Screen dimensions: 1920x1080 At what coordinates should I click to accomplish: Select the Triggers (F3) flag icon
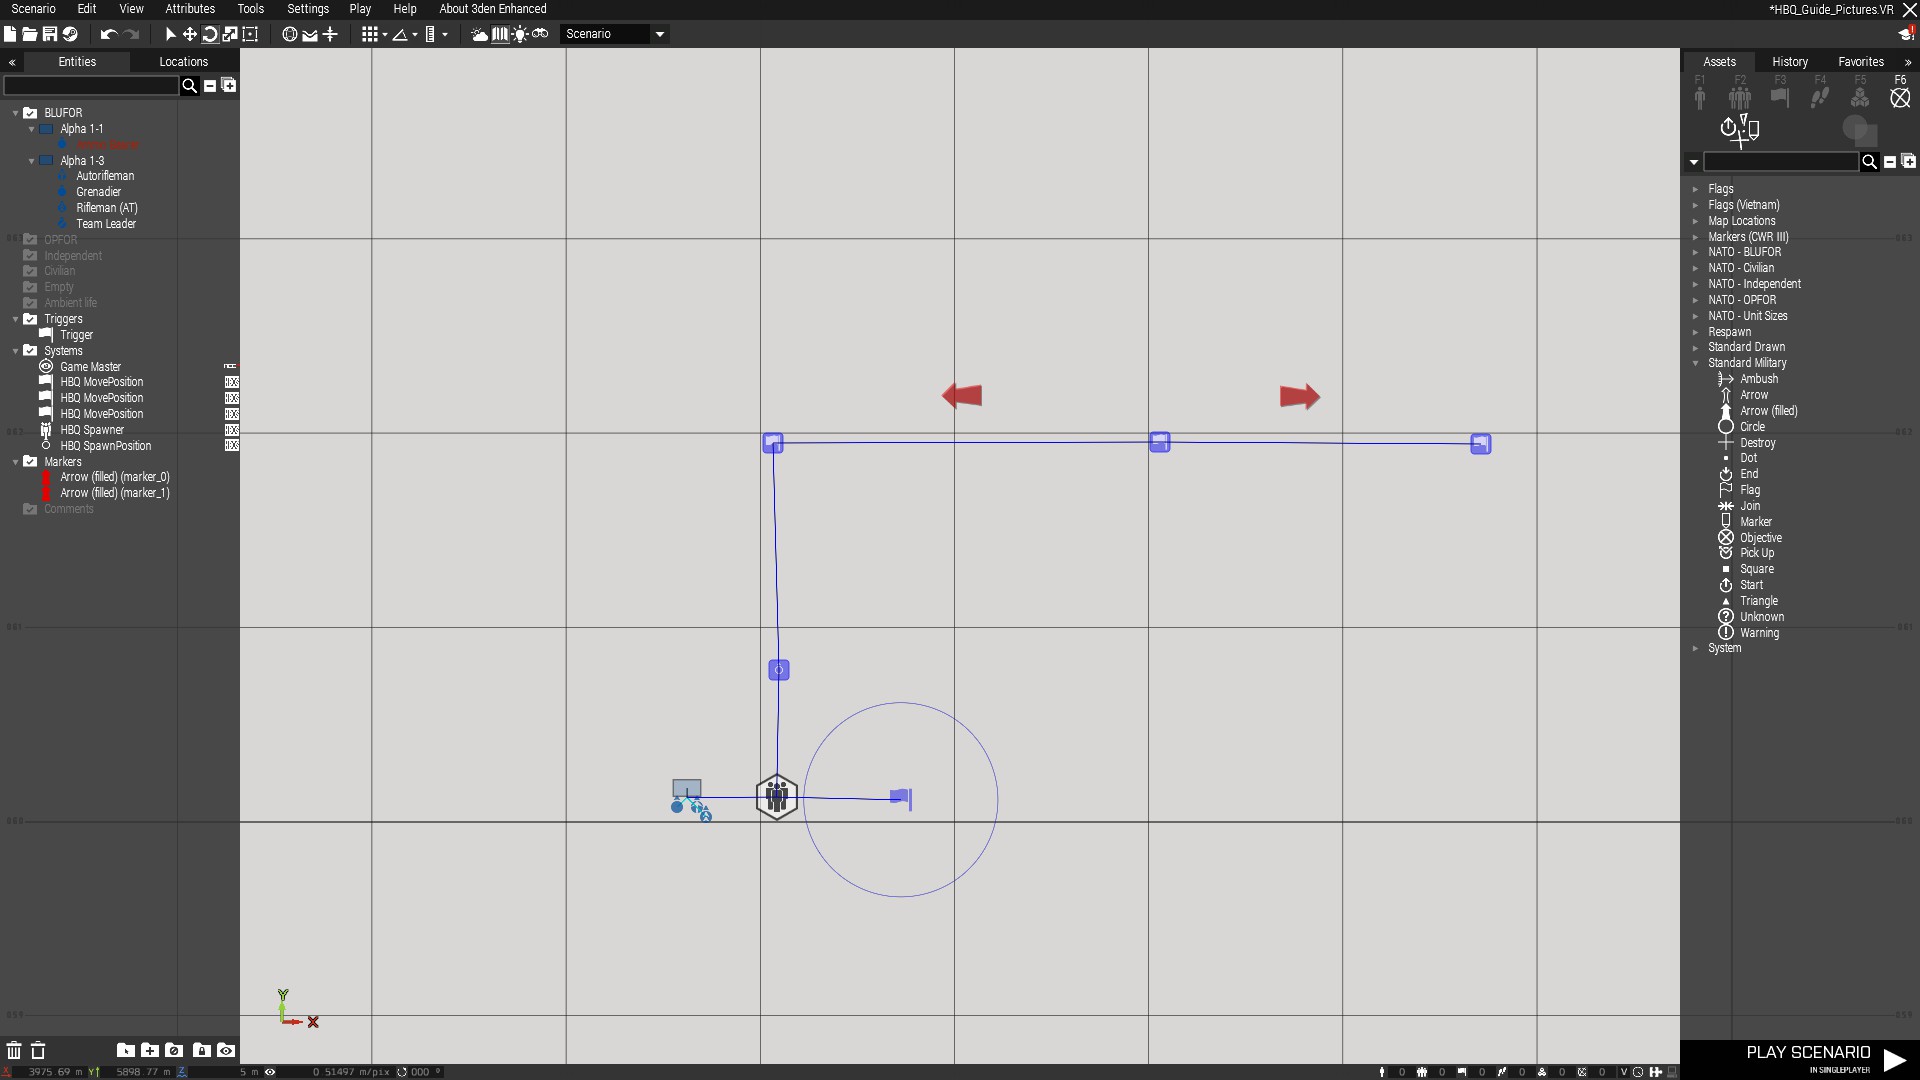1780,97
